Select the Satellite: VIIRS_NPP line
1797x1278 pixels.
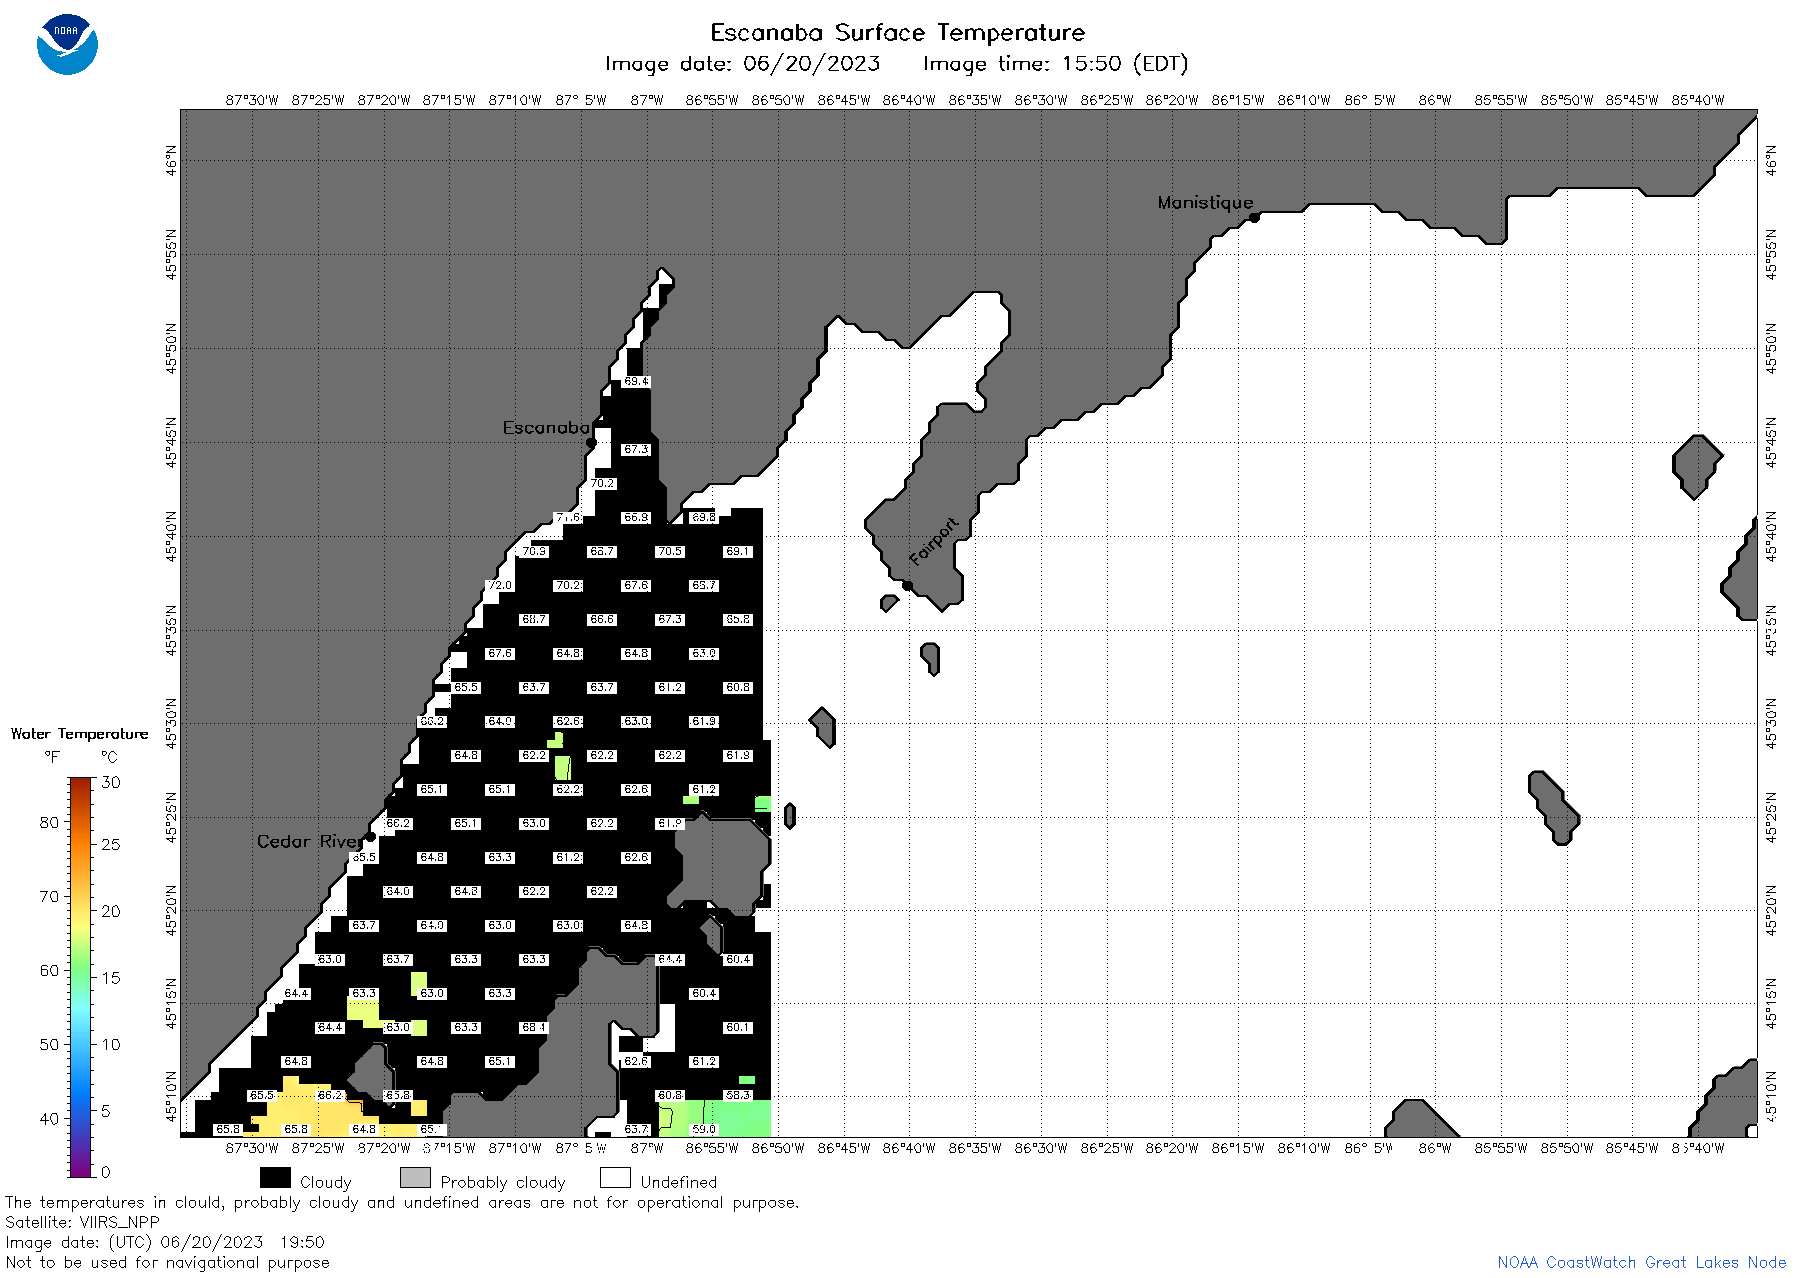pos(82,1222)
